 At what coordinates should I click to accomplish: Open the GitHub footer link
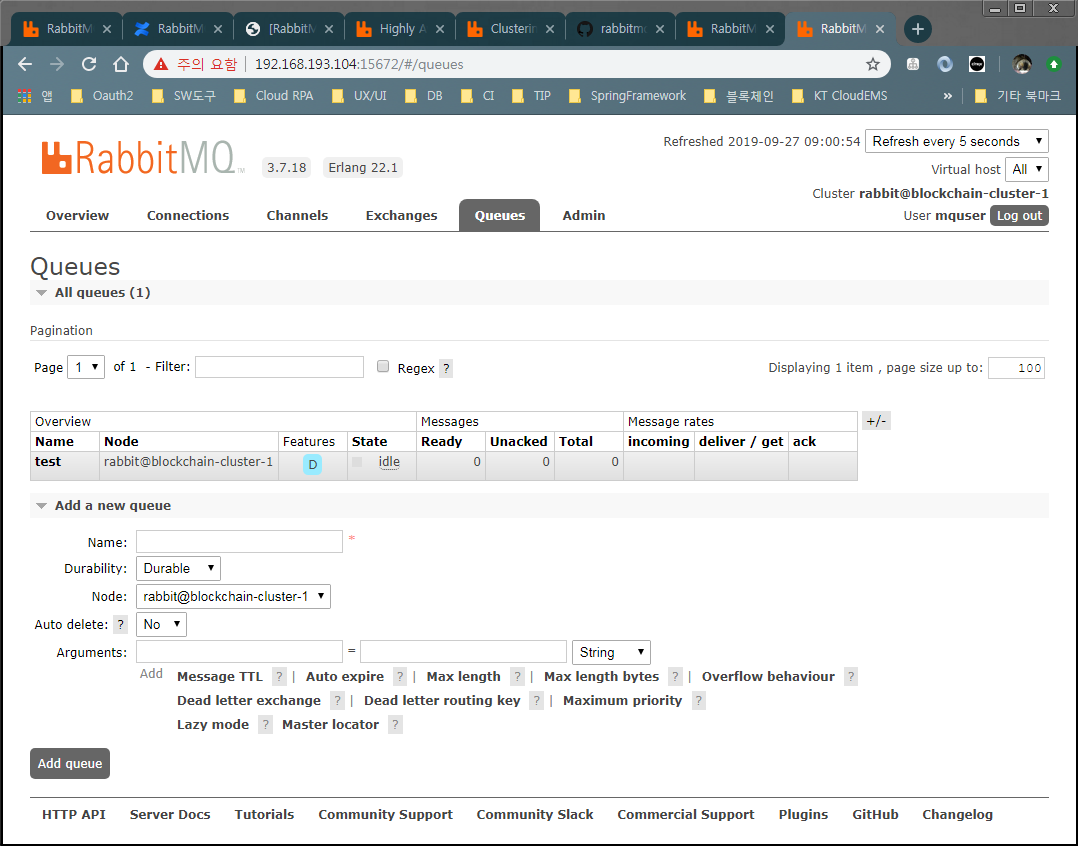click(x=875, y=815)
